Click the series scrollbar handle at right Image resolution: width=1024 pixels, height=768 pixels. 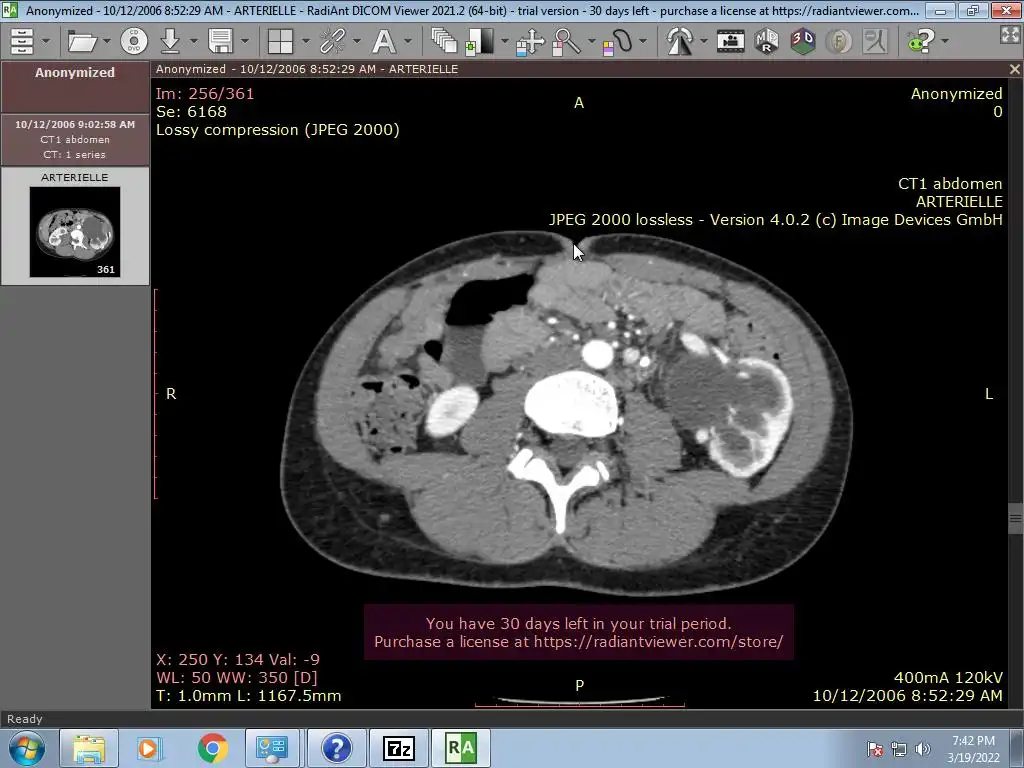[1015, 519]
